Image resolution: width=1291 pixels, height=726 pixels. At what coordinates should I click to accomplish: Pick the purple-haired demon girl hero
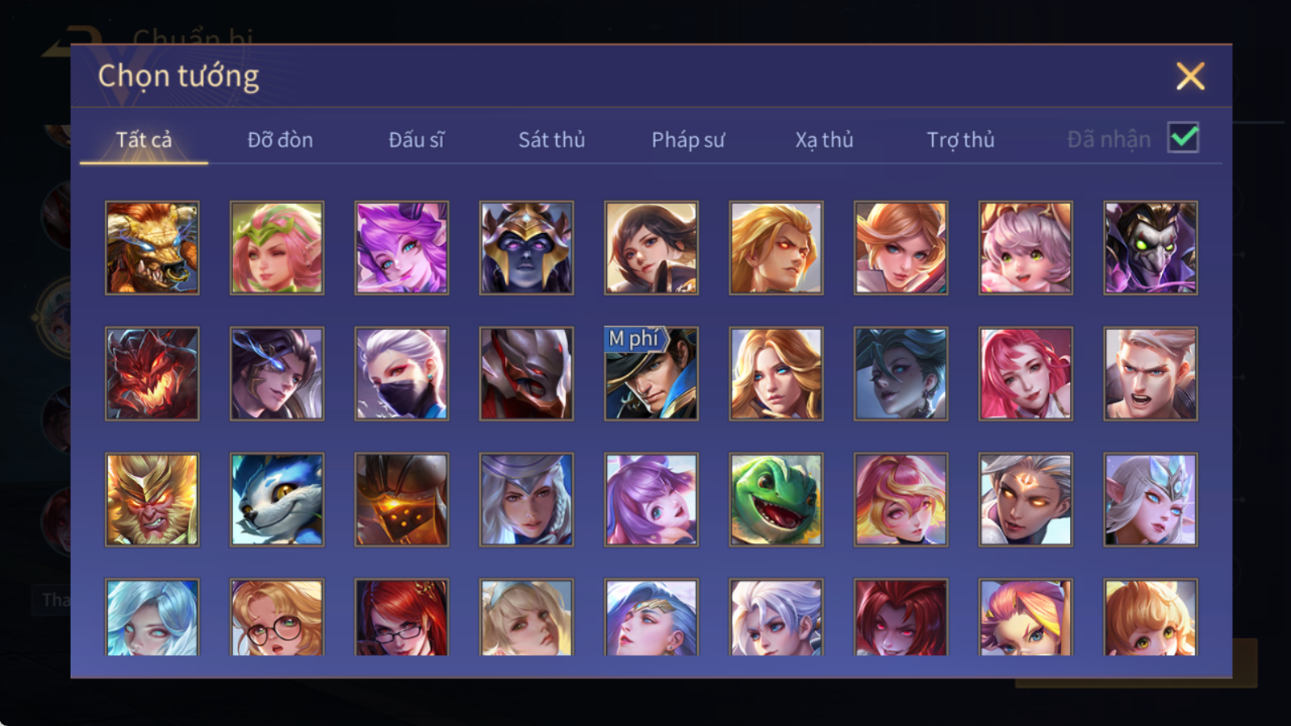[401, 247]
